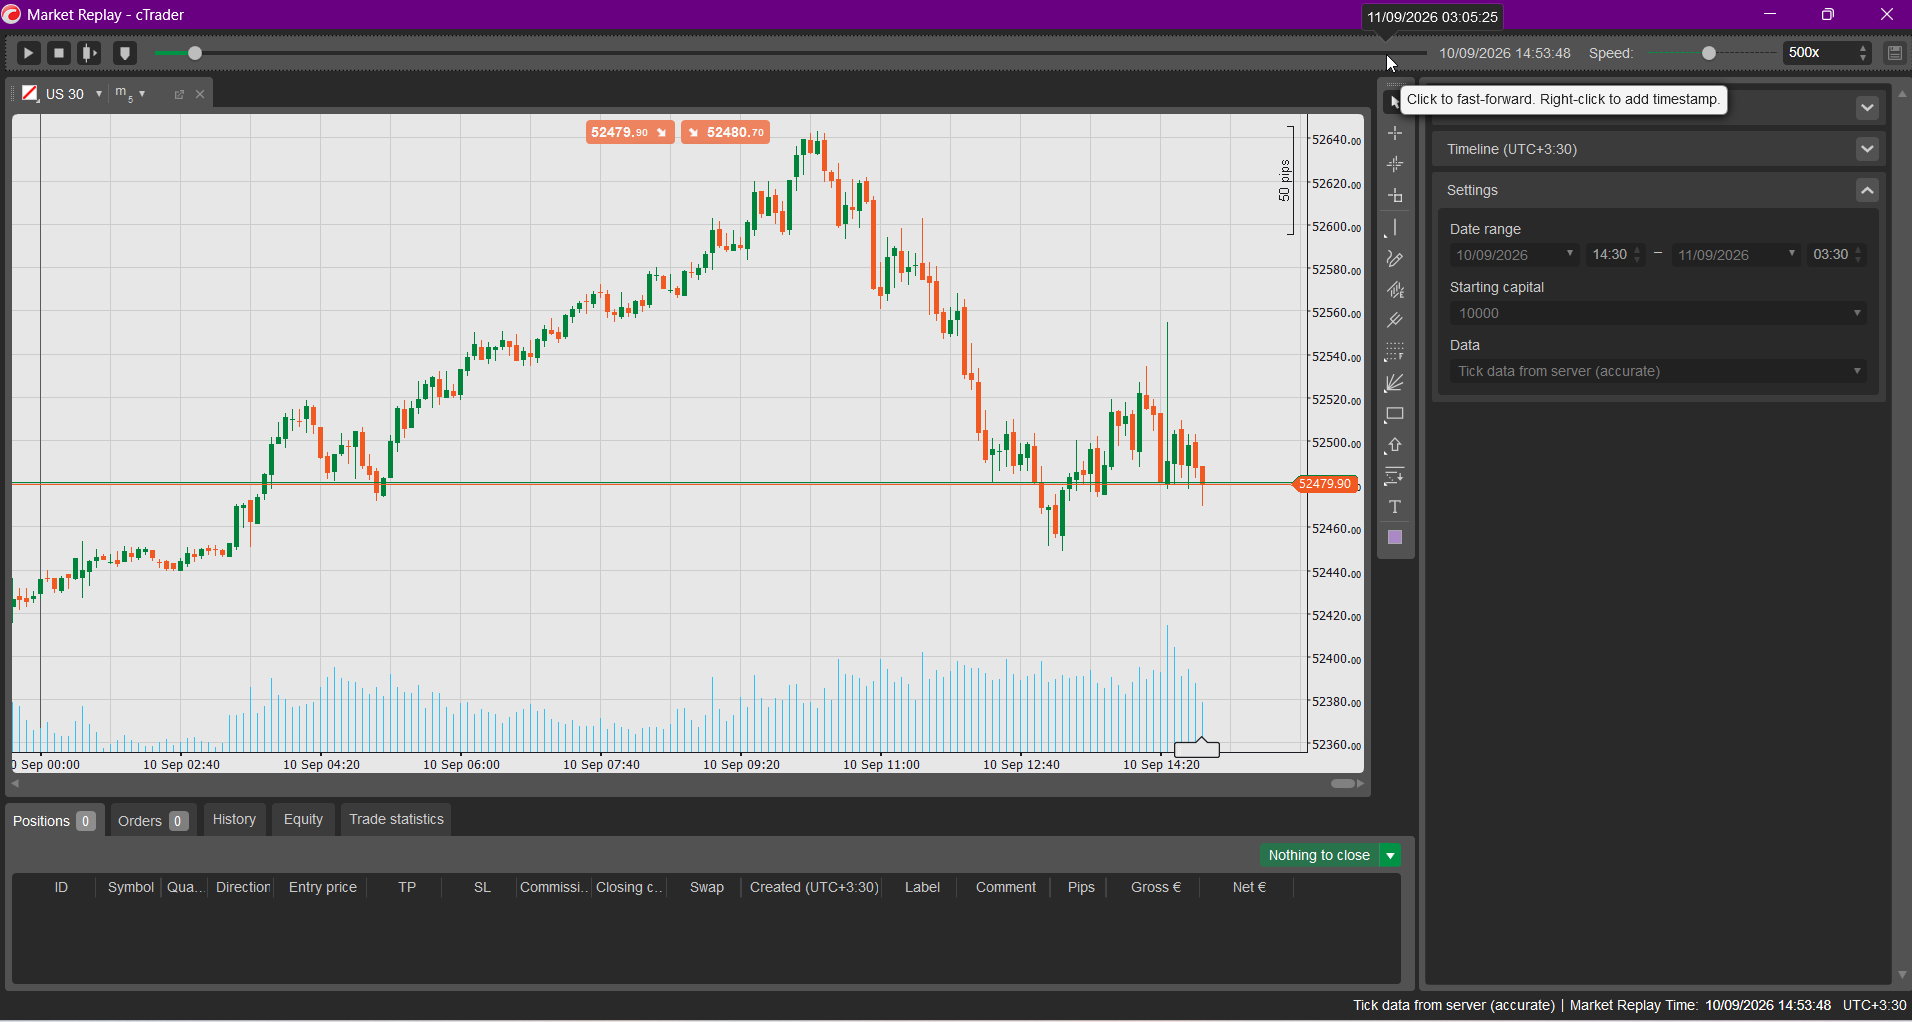Step forward one candle in replay
Screen dimensions: 1912x1022
(x=90, y=53)
